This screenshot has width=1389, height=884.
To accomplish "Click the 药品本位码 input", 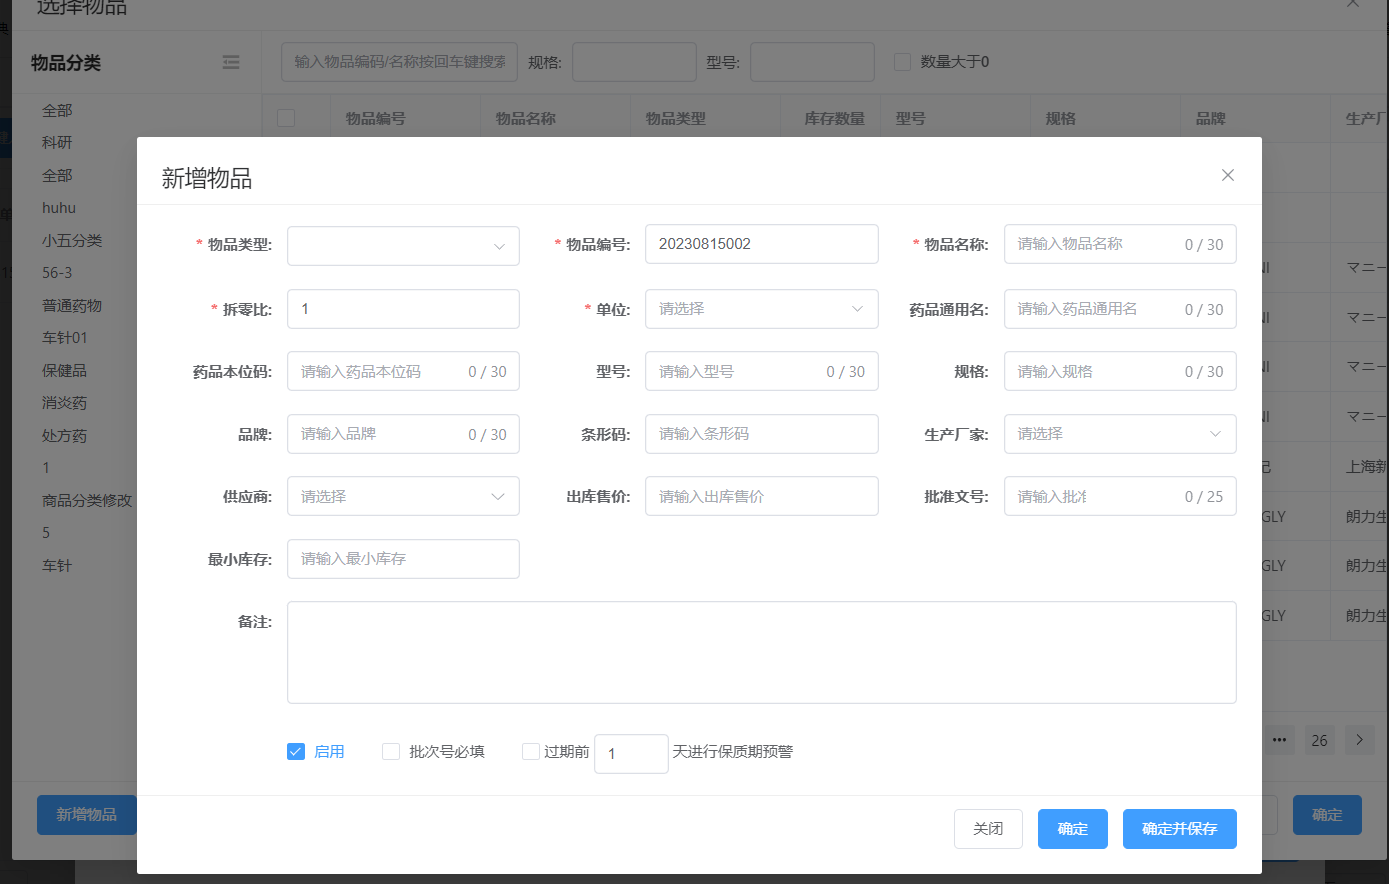I will coord(403,371).
